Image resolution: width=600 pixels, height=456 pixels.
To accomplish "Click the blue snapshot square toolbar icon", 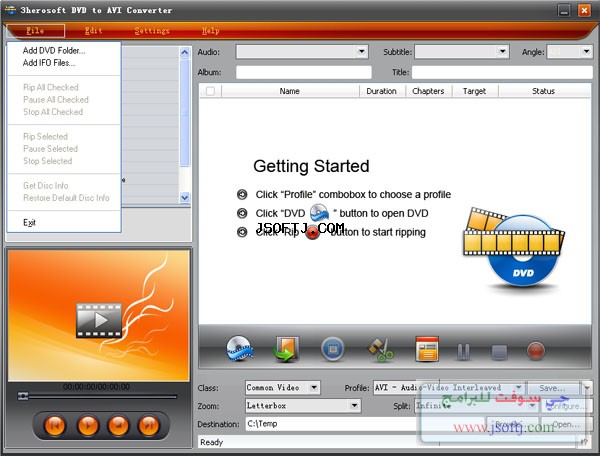I will tap(332, 349).
